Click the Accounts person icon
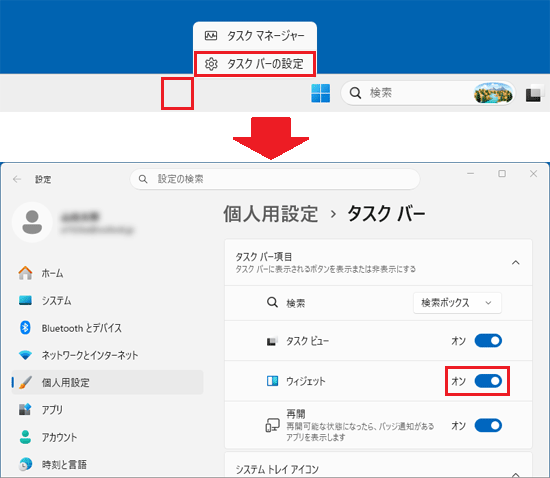This screenshot has height=478, width=550. [x=25, y=437]
